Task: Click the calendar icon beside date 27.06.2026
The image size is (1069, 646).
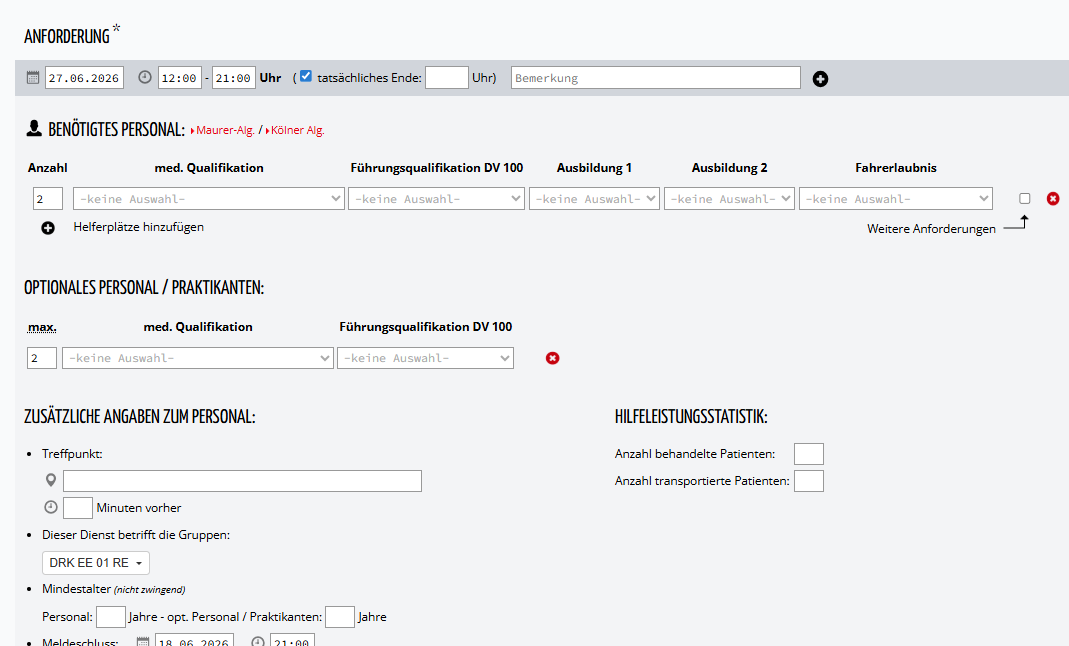Action: click(32, 78)
